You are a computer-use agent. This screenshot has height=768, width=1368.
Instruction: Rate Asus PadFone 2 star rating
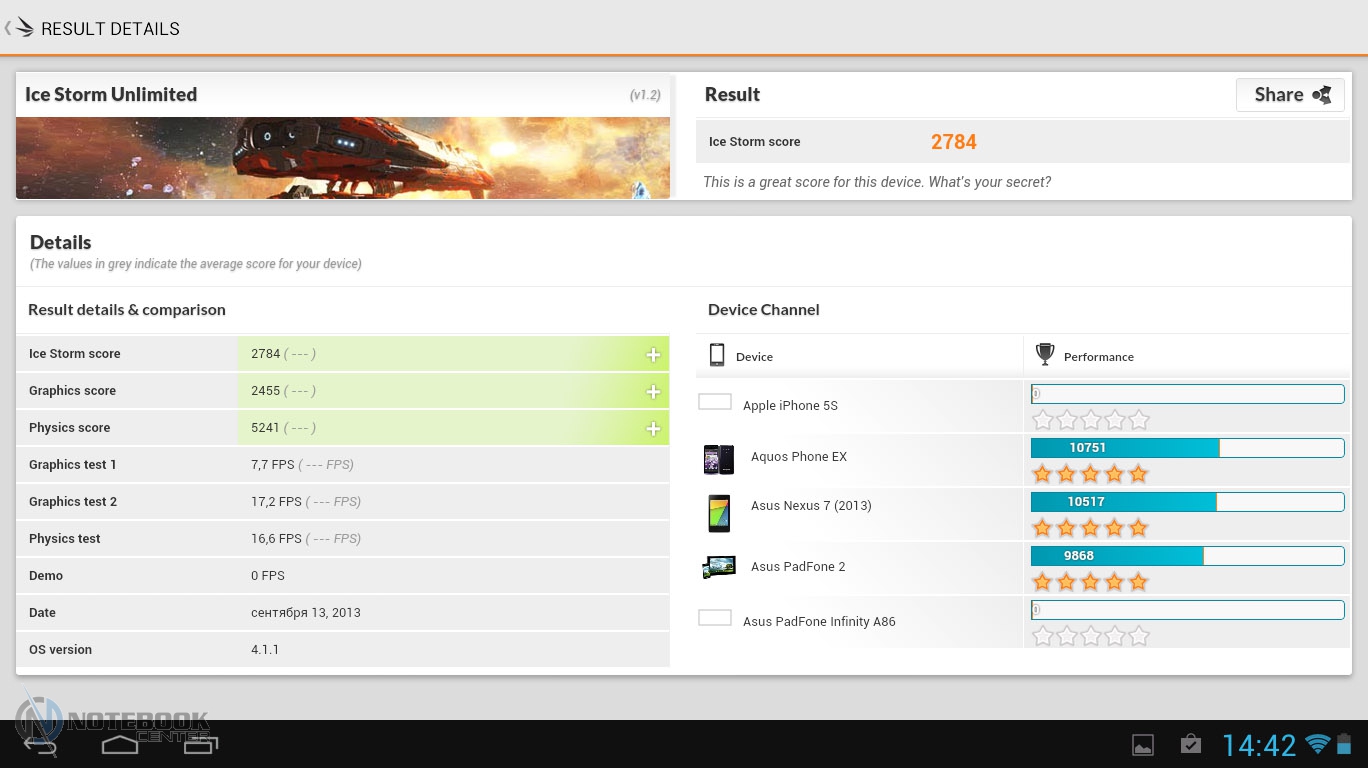[1090, 582]
